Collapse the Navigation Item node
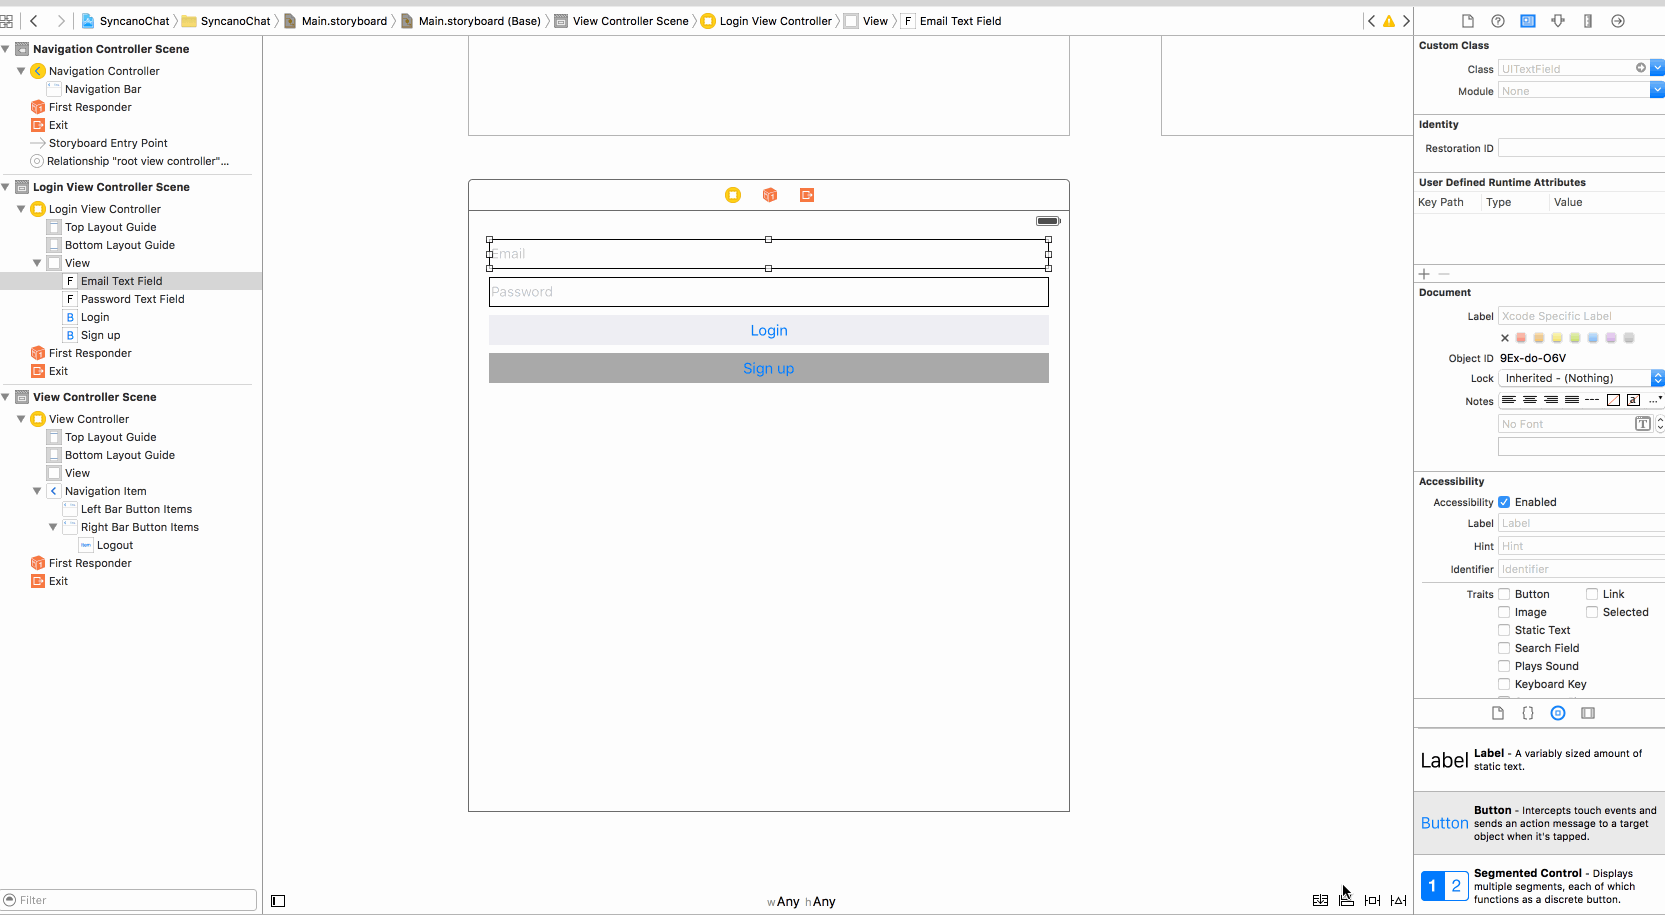This screenshot has width=1665, height=915. click(x=37, y=491)
